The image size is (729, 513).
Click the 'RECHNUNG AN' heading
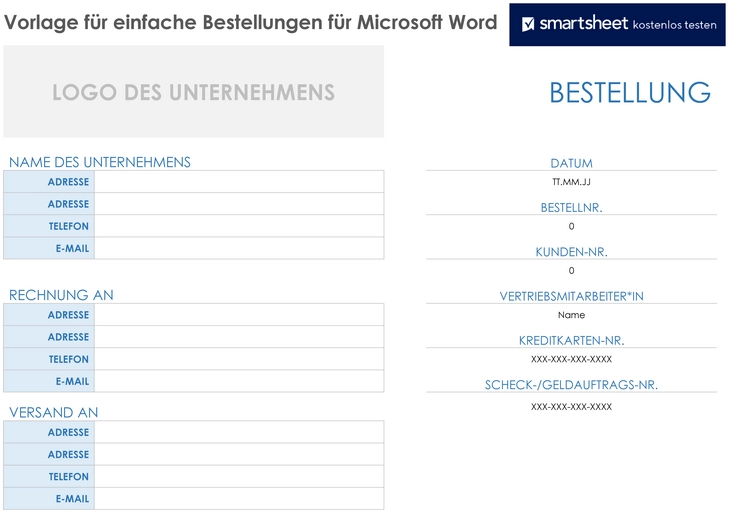[61, 295]
